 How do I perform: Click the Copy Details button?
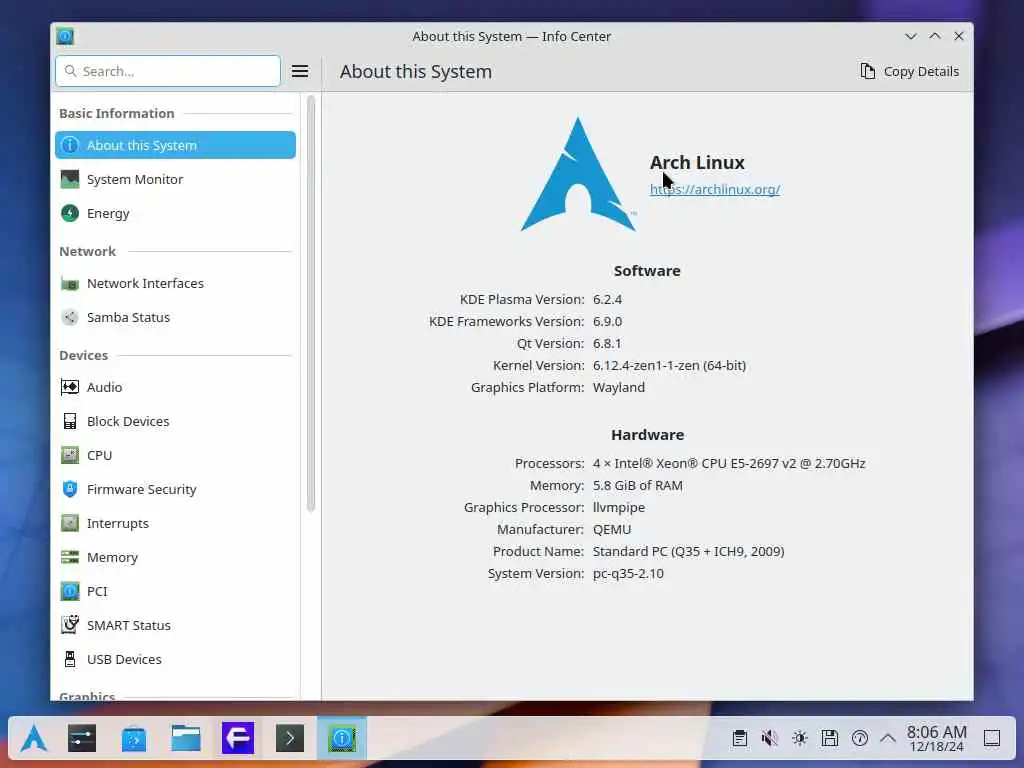click(x=909, y=71)
